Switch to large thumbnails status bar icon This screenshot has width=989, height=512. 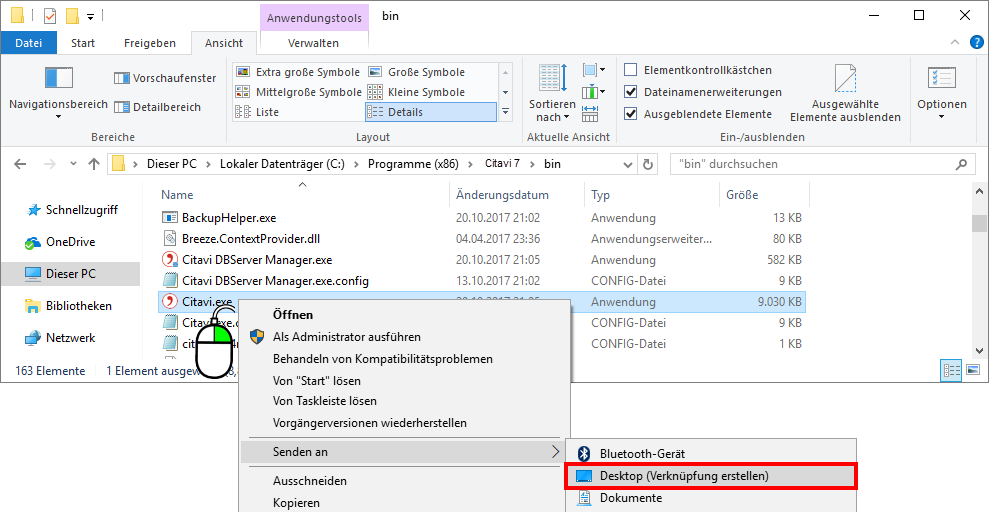click(x=973, y=371)
